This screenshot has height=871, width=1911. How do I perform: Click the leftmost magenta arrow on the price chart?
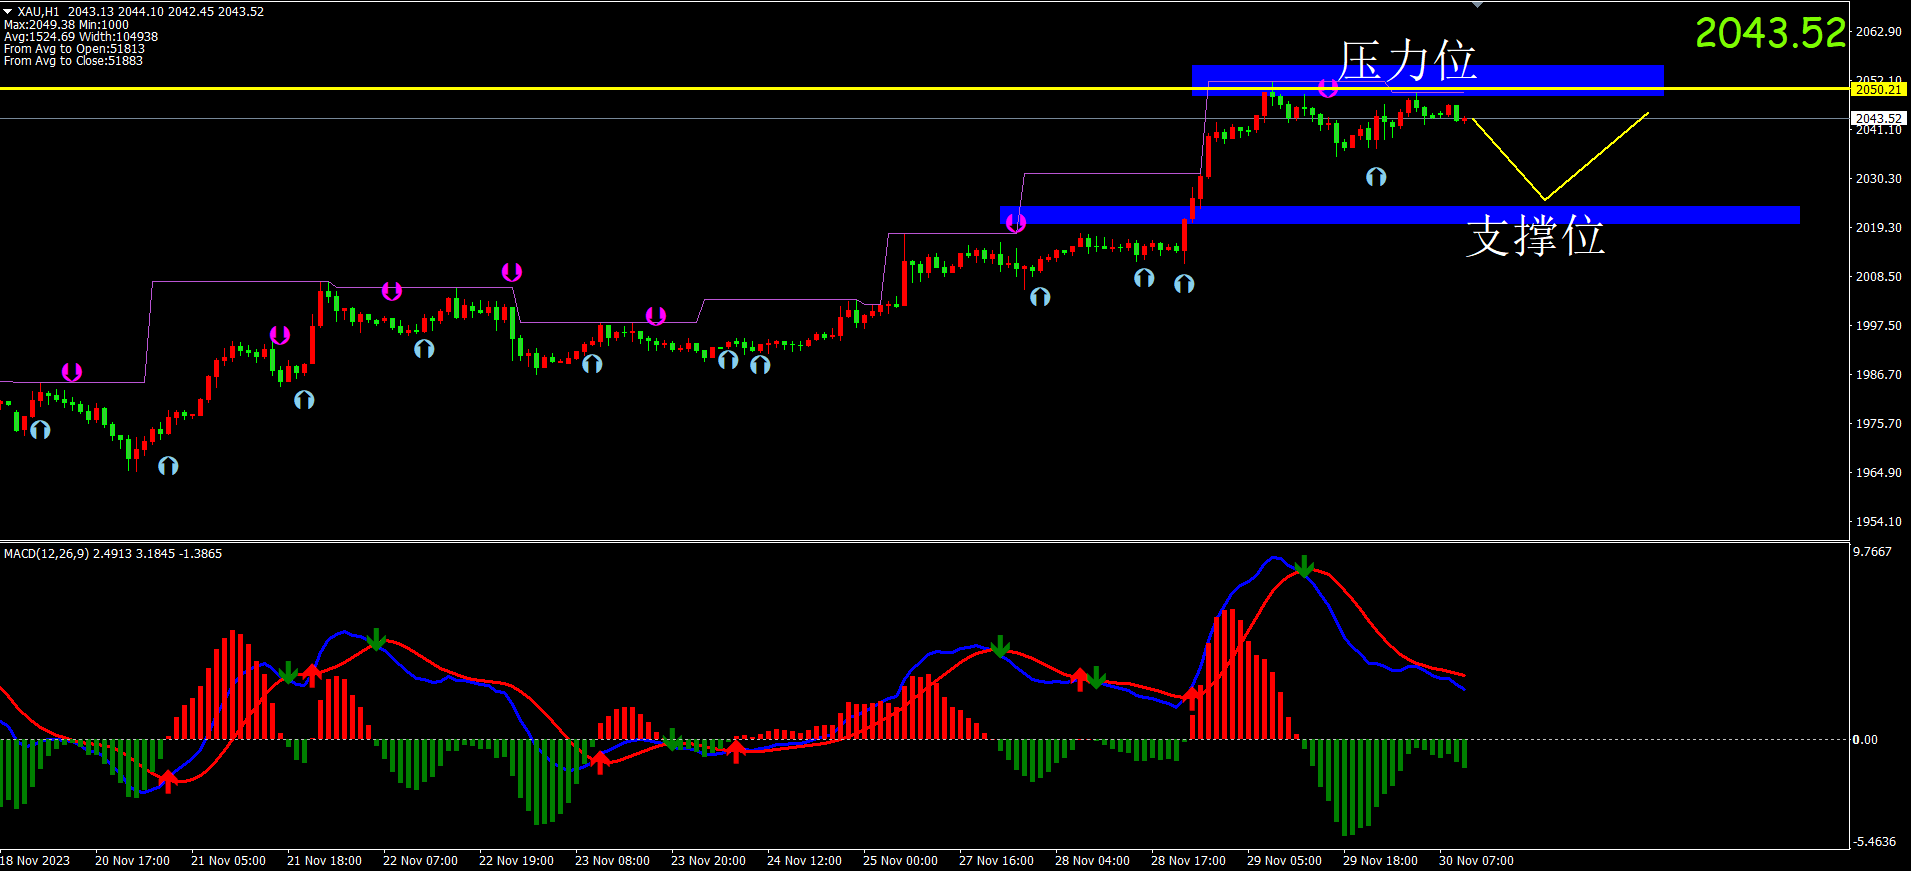(72, 372)
